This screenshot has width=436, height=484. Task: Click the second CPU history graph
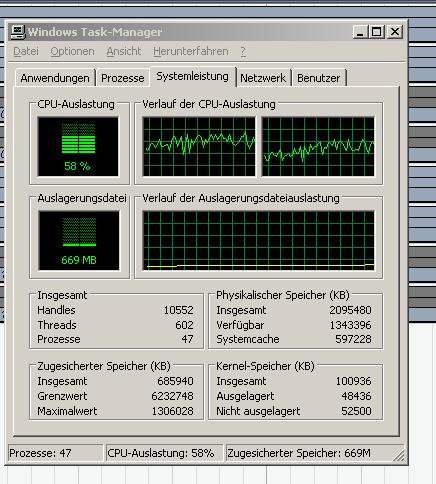(x=318, y=146)
